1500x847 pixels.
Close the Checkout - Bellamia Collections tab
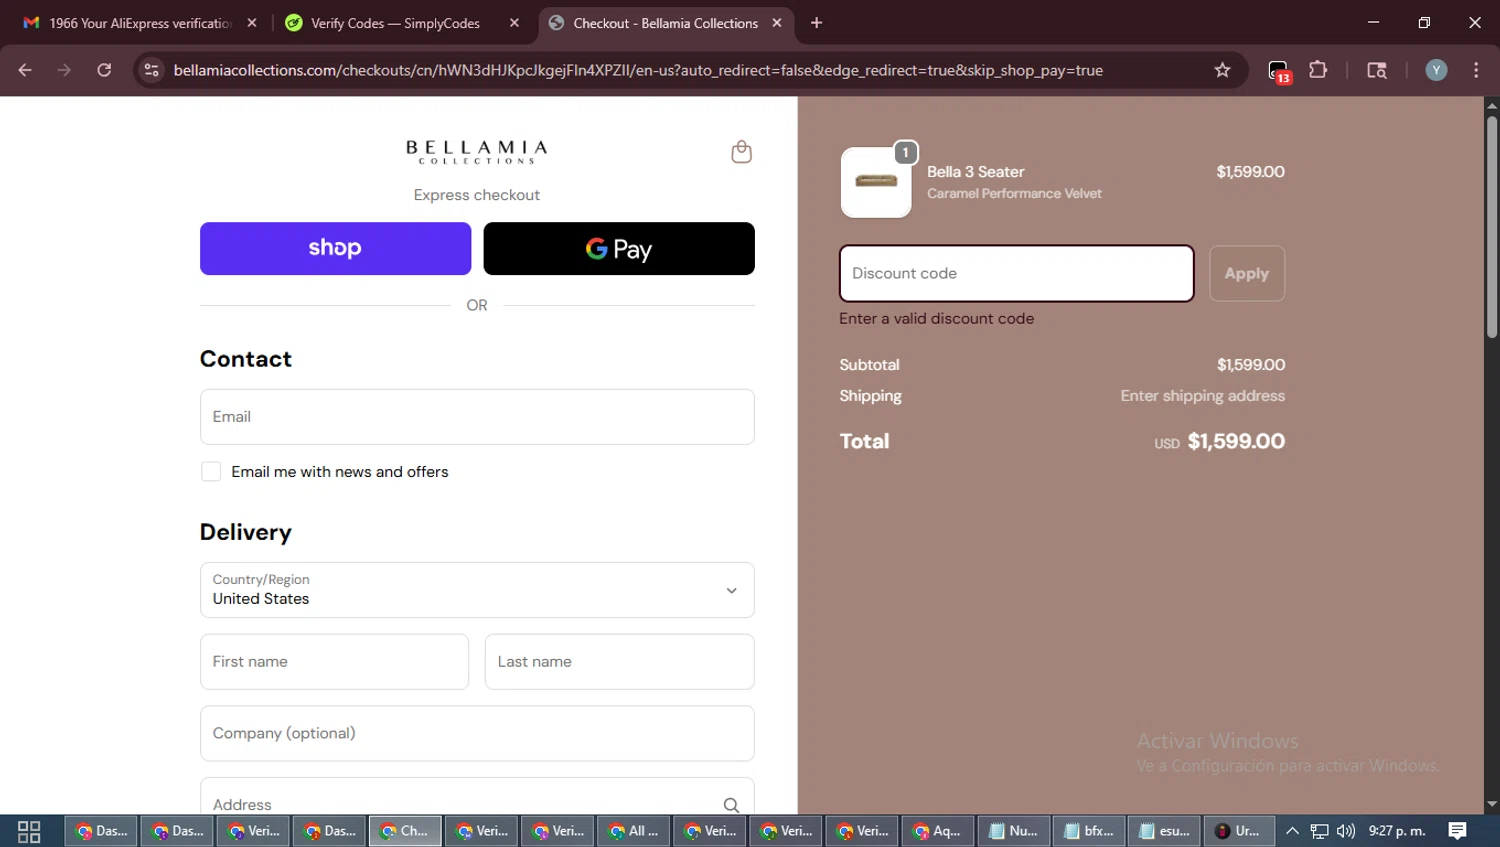coord(777,23)
